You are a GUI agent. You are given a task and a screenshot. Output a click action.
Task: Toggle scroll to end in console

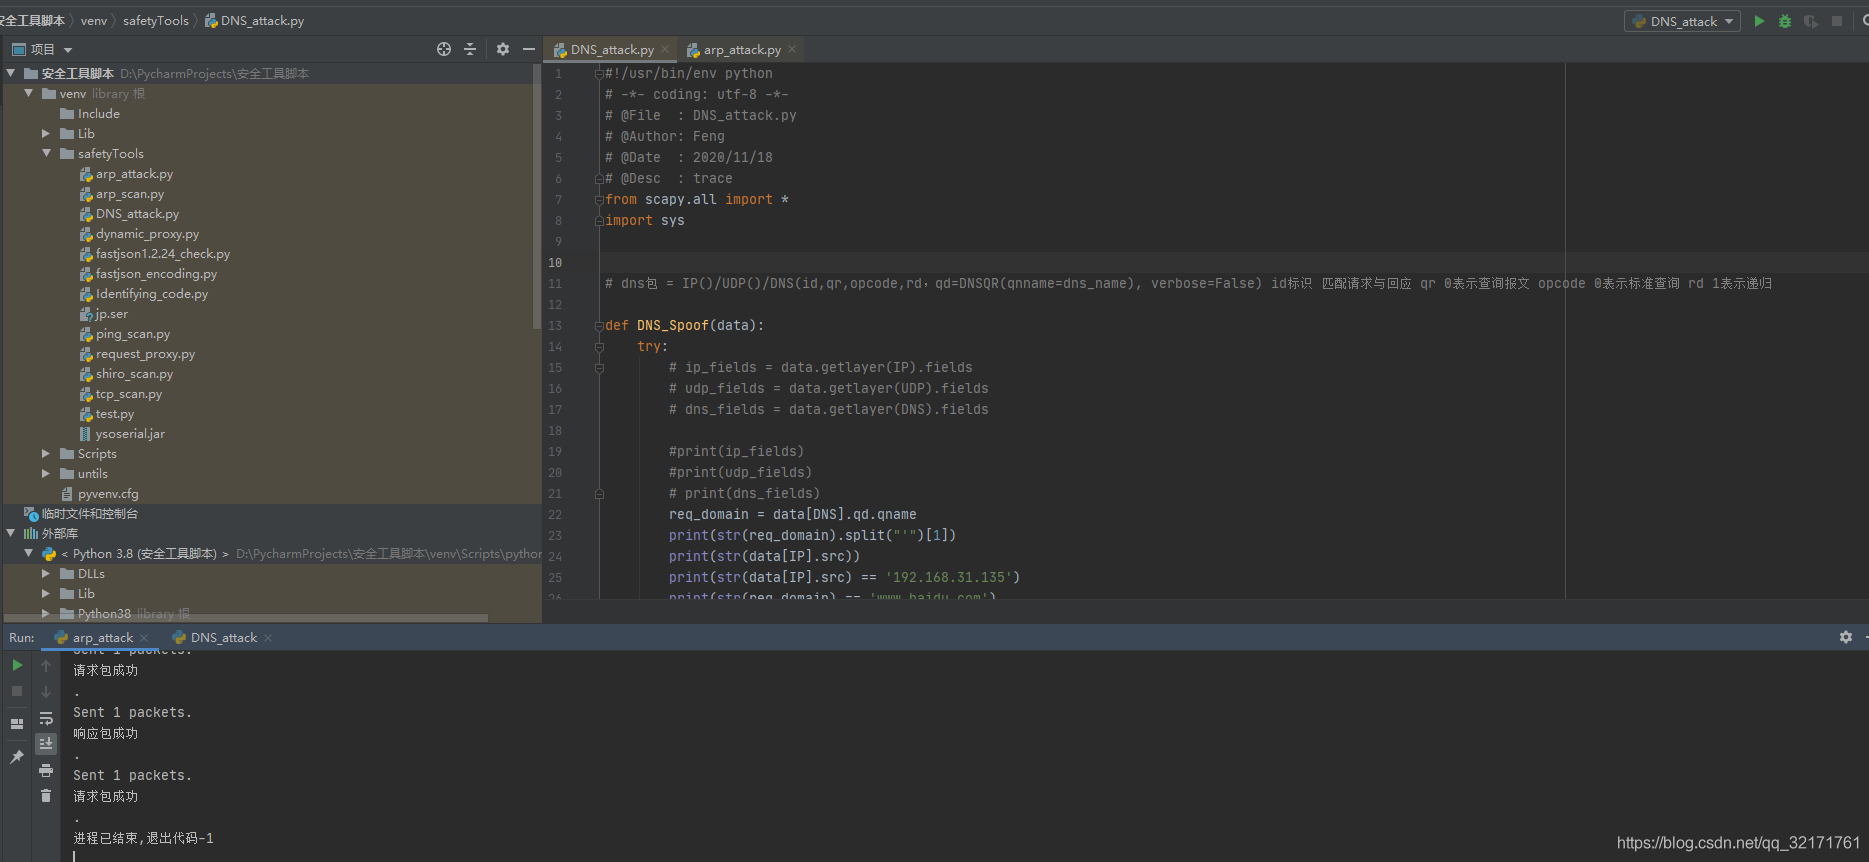(46, 743)
